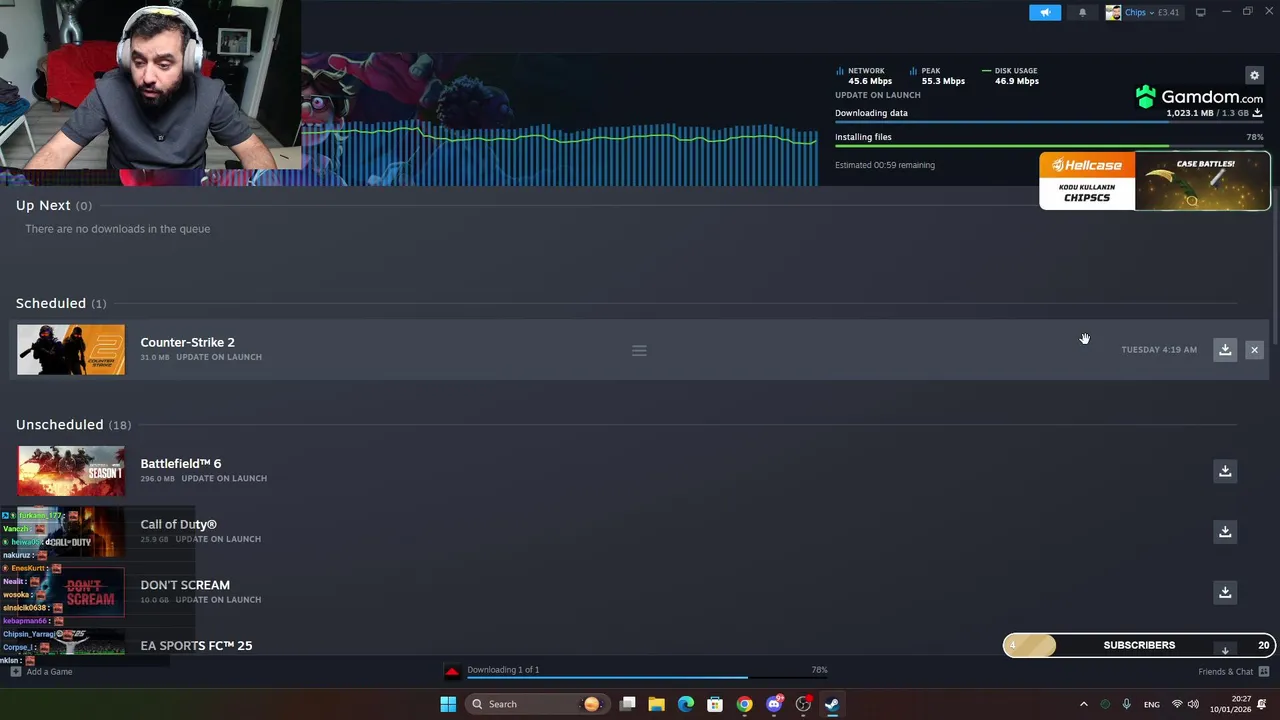The height and width of the screenshot is (720, 1280).
Task: Click the downloading game icon in bottom bar
Action: click(x=452, y=671)
